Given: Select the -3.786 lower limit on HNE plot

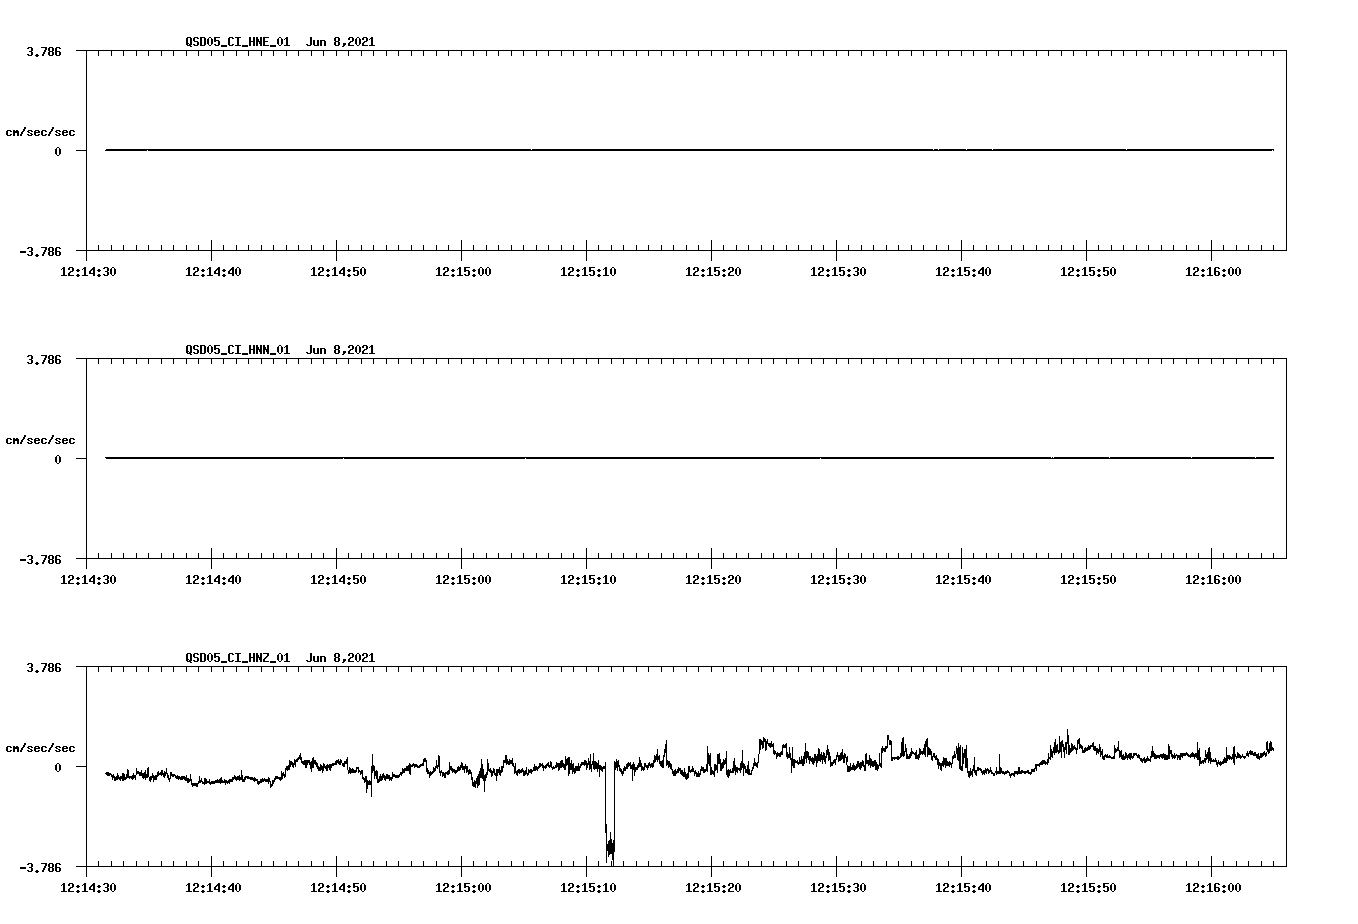Looking at the screenshot, I should [40, 251].
